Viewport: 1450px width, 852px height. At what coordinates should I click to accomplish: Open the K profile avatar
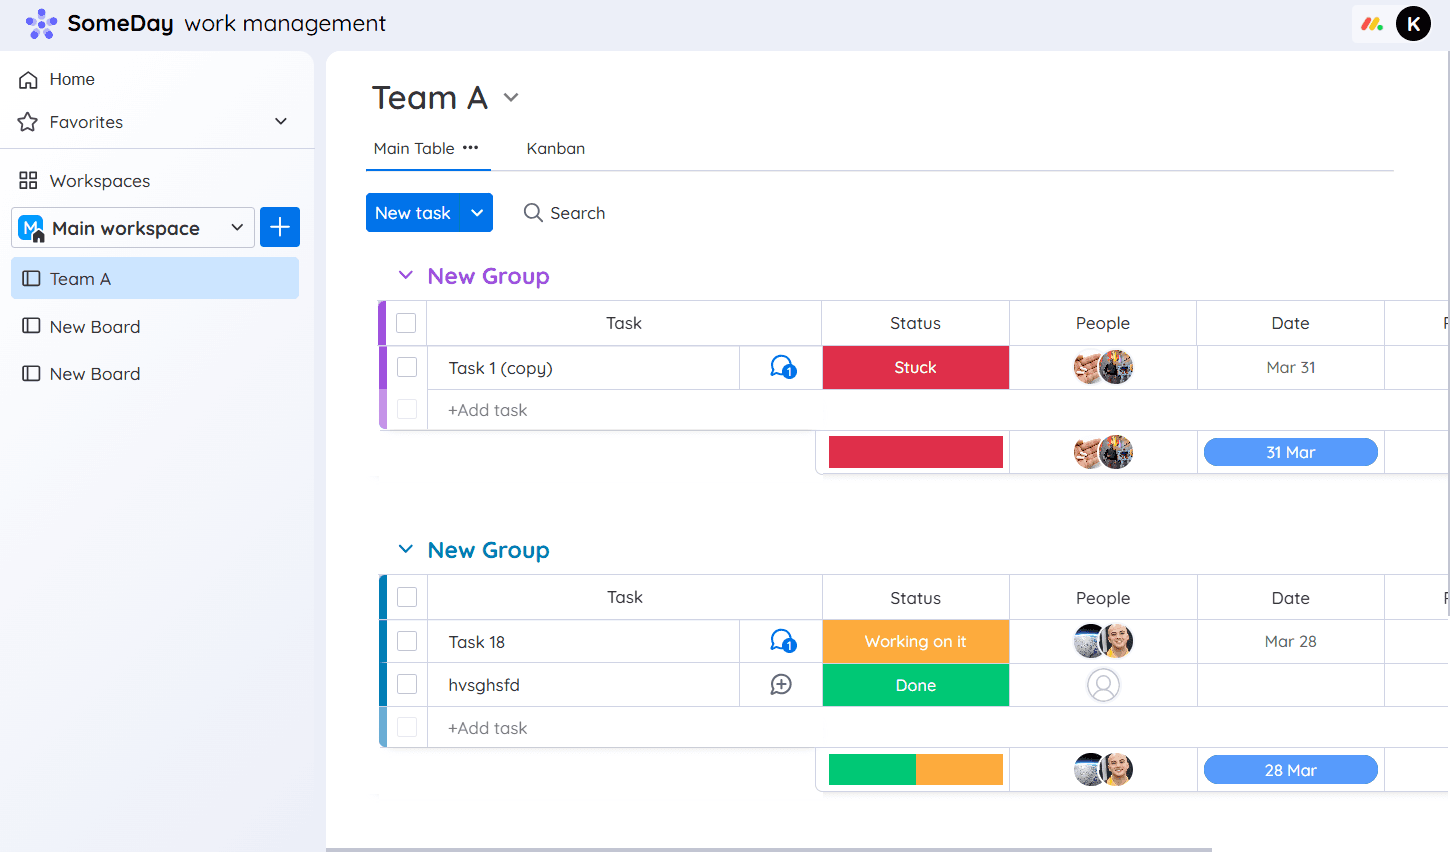tap(1413, 23)
